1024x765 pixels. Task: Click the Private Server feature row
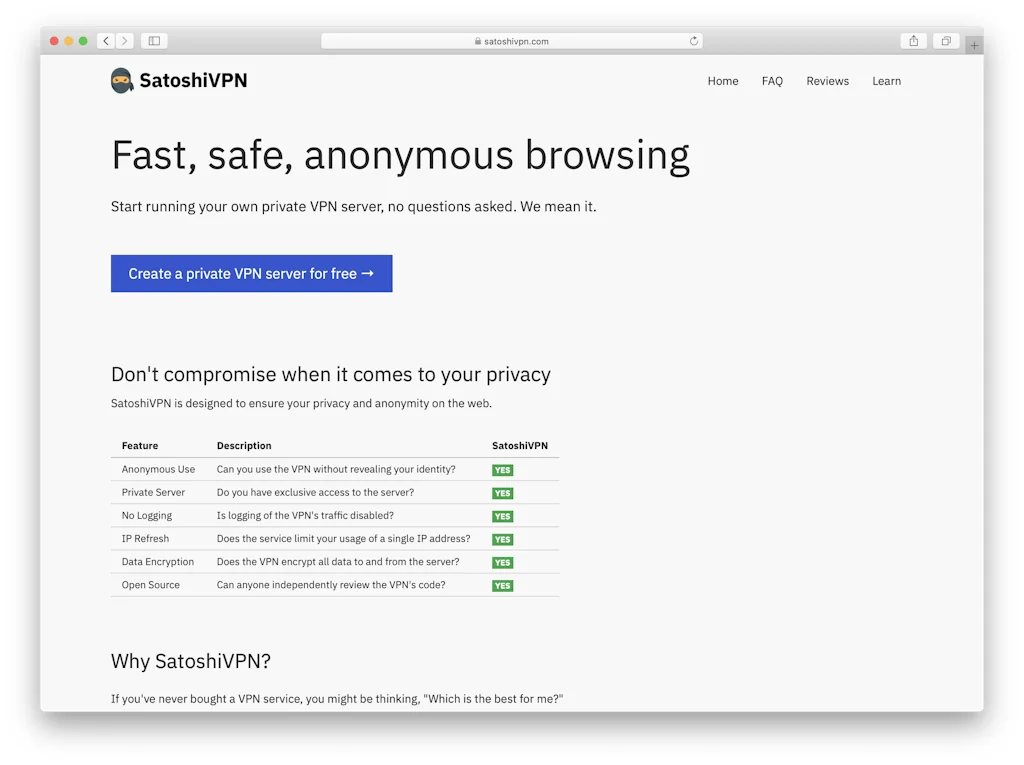click(153, 492)
